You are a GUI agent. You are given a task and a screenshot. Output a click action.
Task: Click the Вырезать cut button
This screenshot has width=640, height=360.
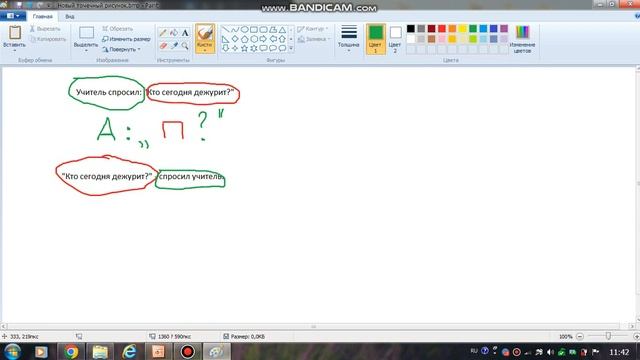click(x=45, y=29)
